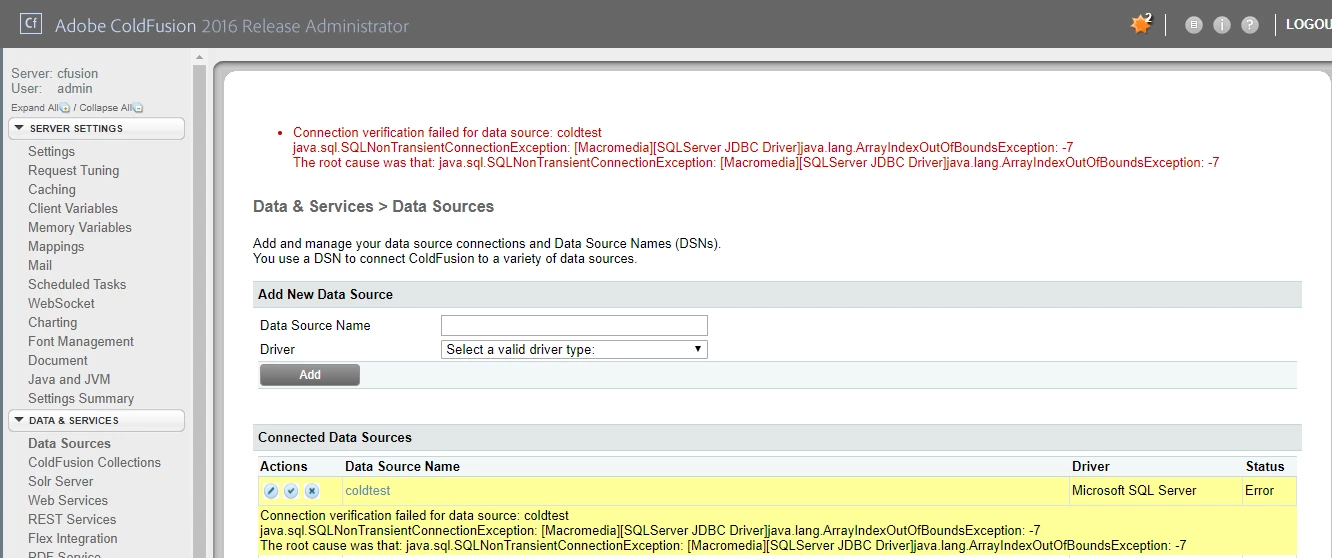
Task: Open Request Tuning page
Action: click(x=73, y=171)
